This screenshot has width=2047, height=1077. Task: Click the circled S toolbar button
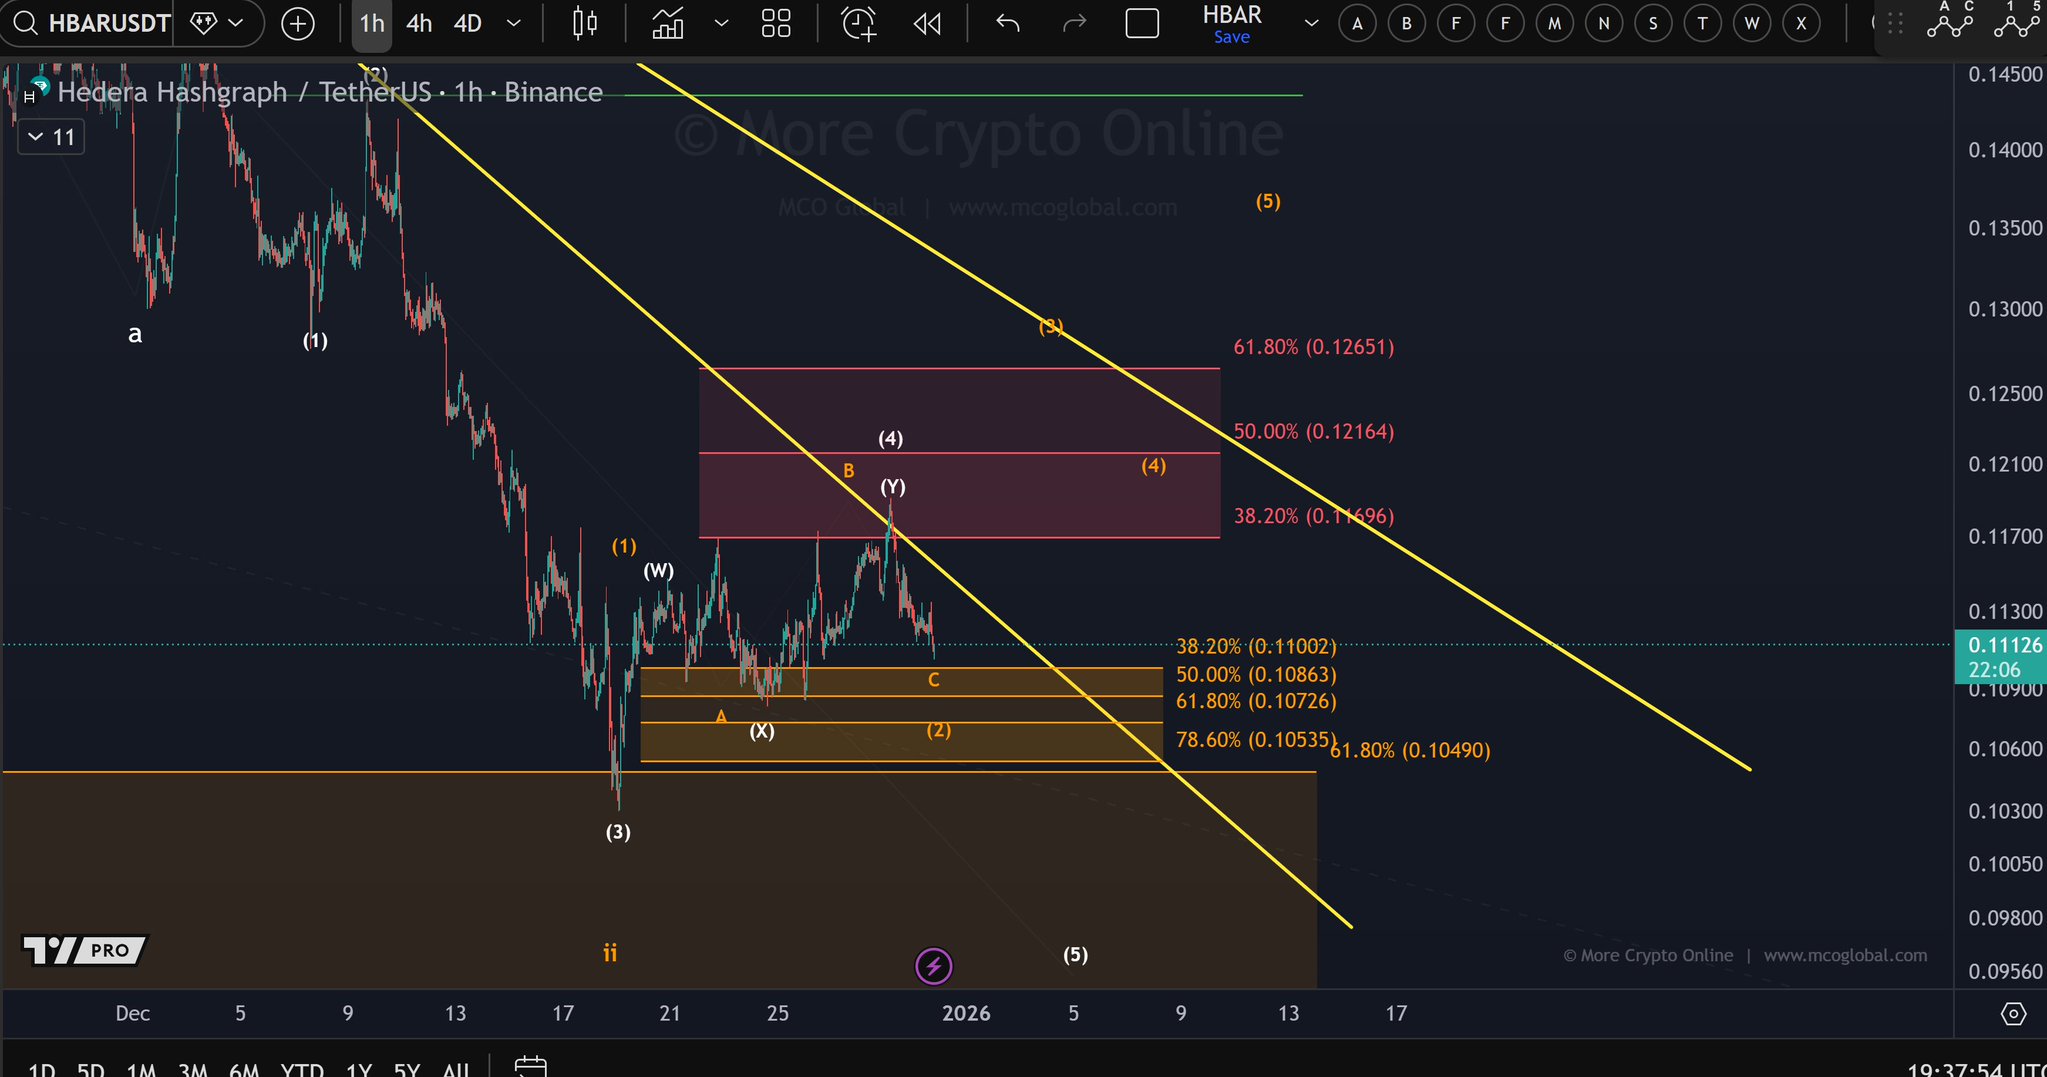pyautogui.click(x=1653, y=24)
